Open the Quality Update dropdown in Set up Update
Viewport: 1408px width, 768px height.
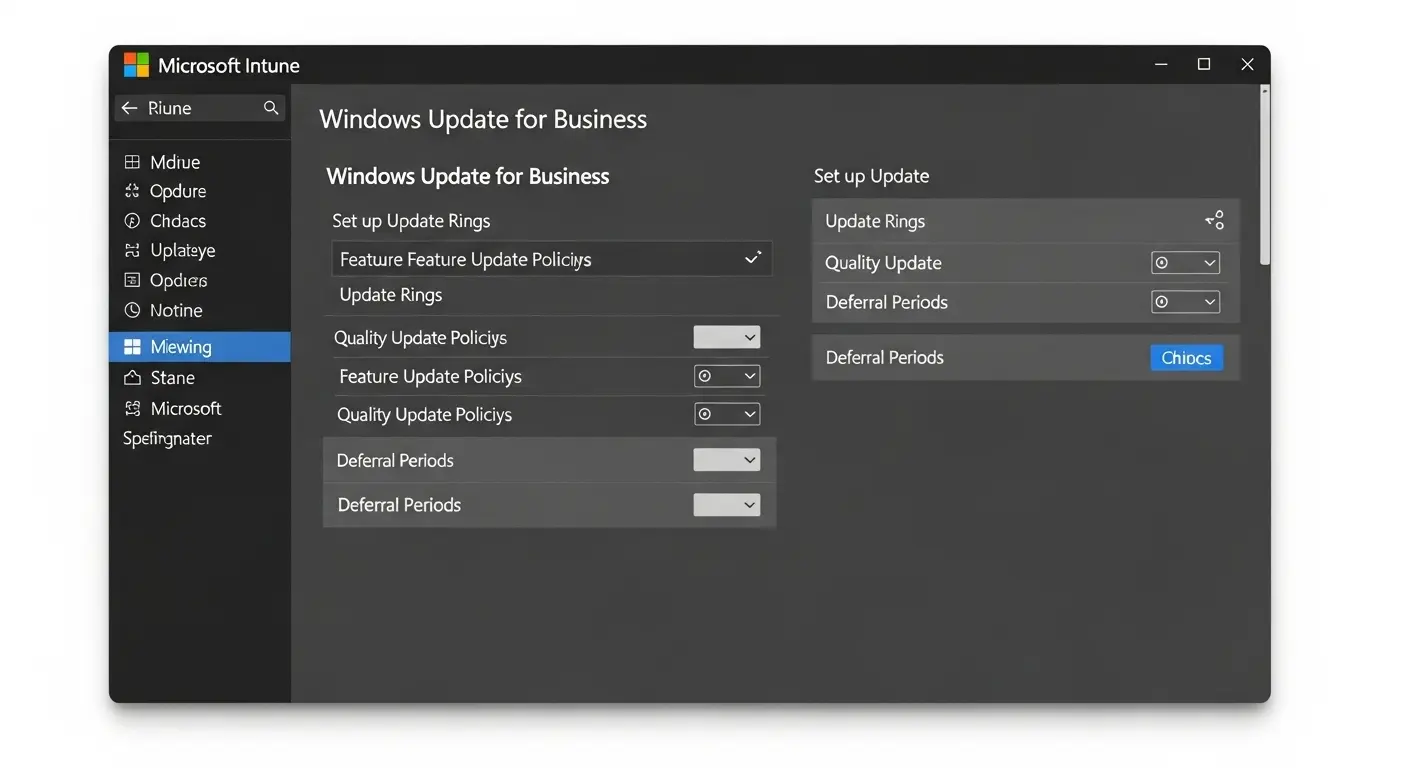(x=1186, y=263)
